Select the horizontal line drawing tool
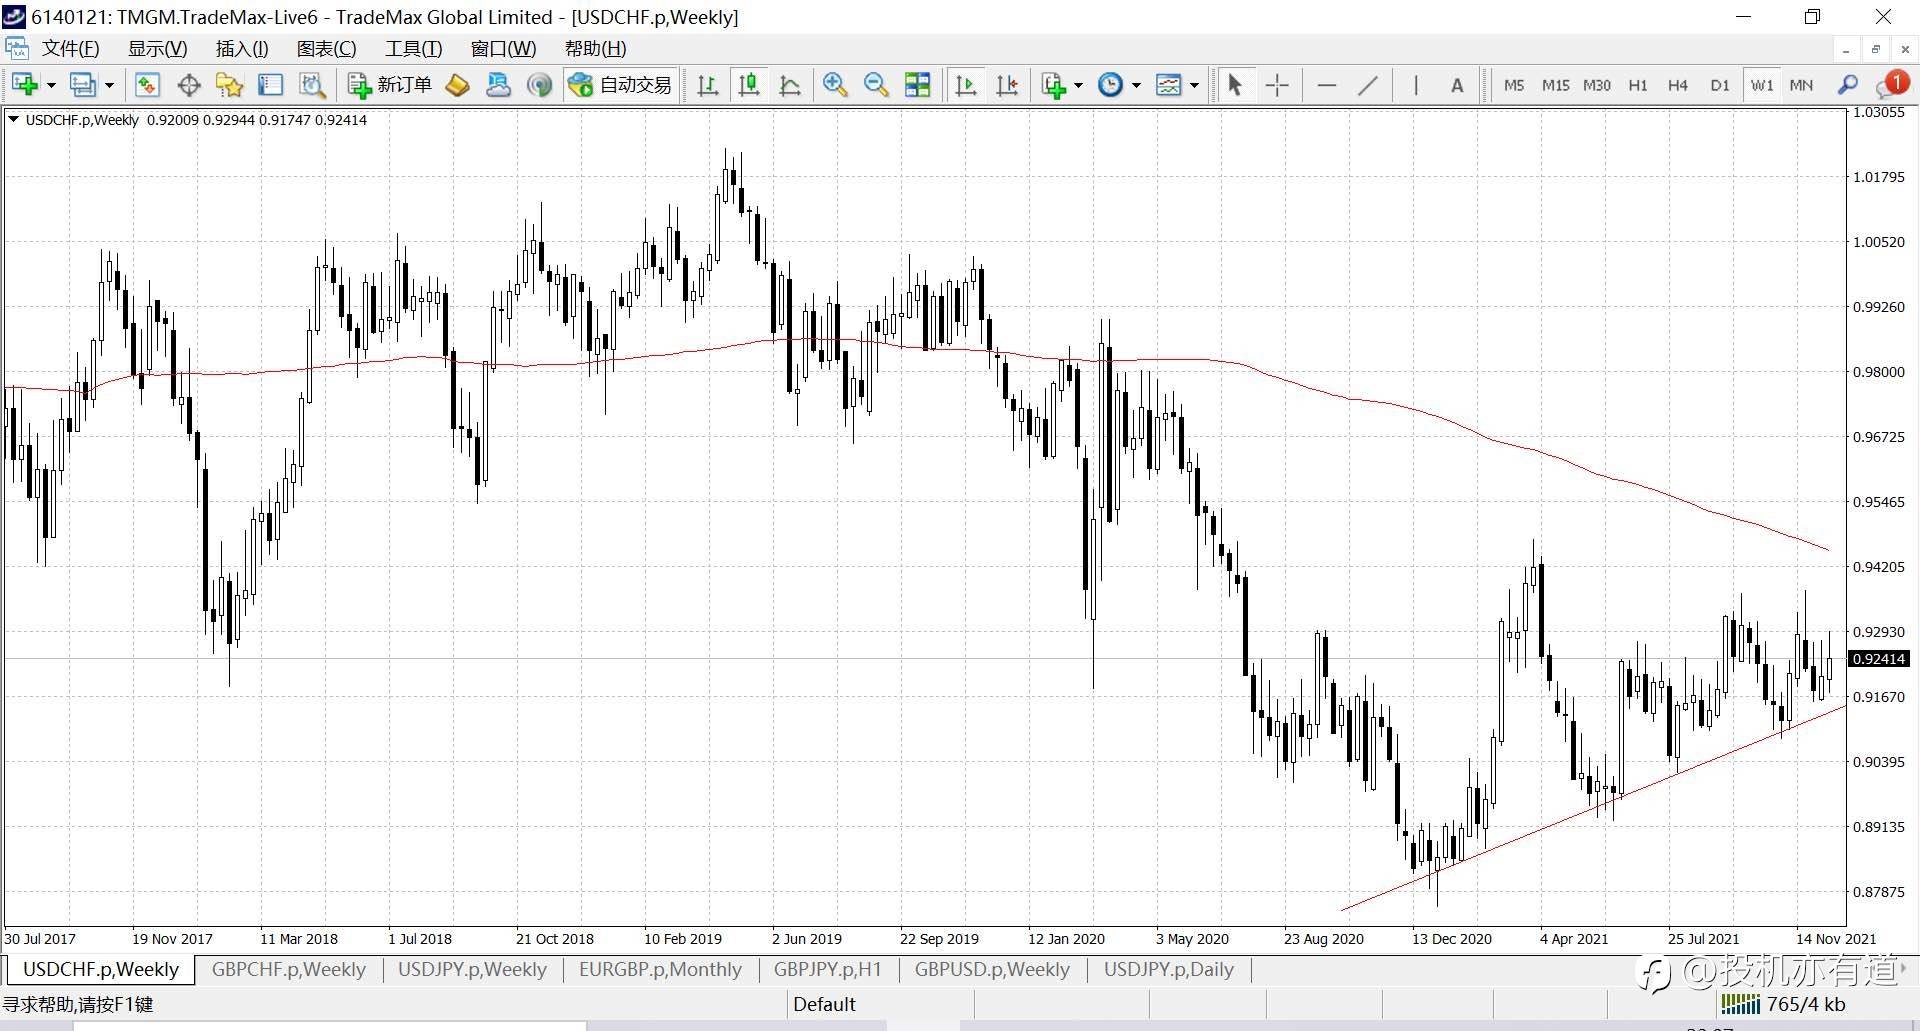Screen dimensions: 1920x1031 [1327, 85]
